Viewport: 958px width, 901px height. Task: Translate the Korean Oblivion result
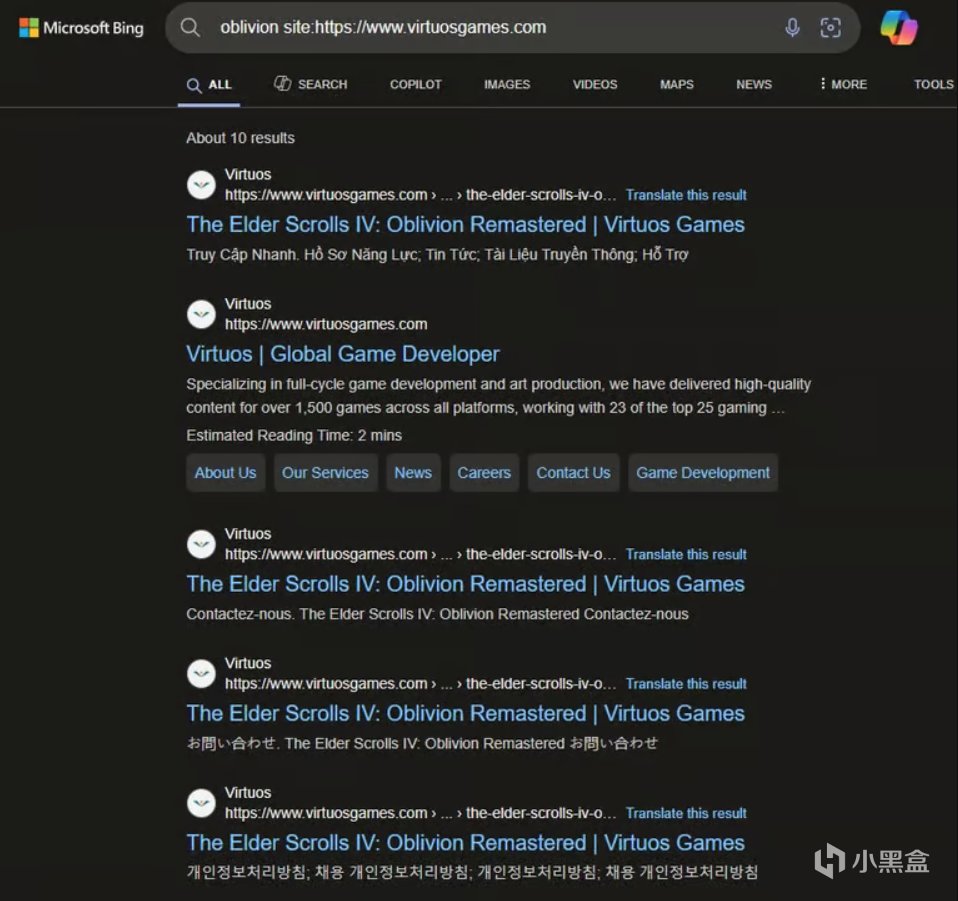(x=686, y=814)
